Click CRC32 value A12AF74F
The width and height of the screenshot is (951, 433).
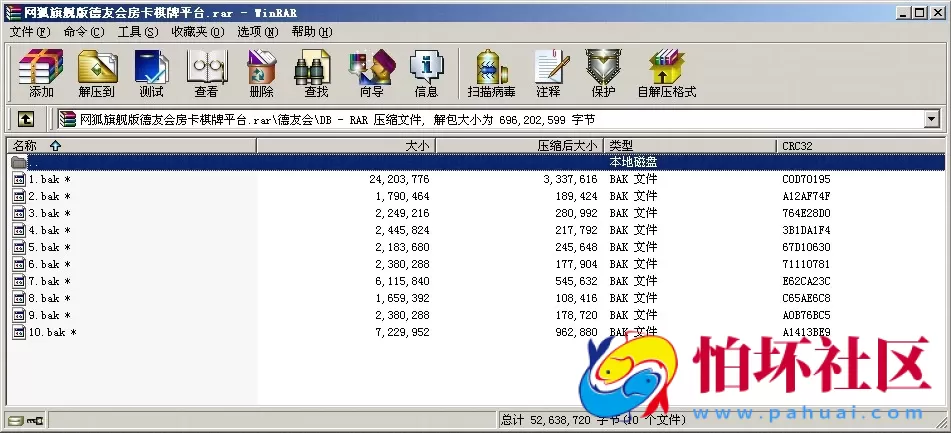coord(806,196)
